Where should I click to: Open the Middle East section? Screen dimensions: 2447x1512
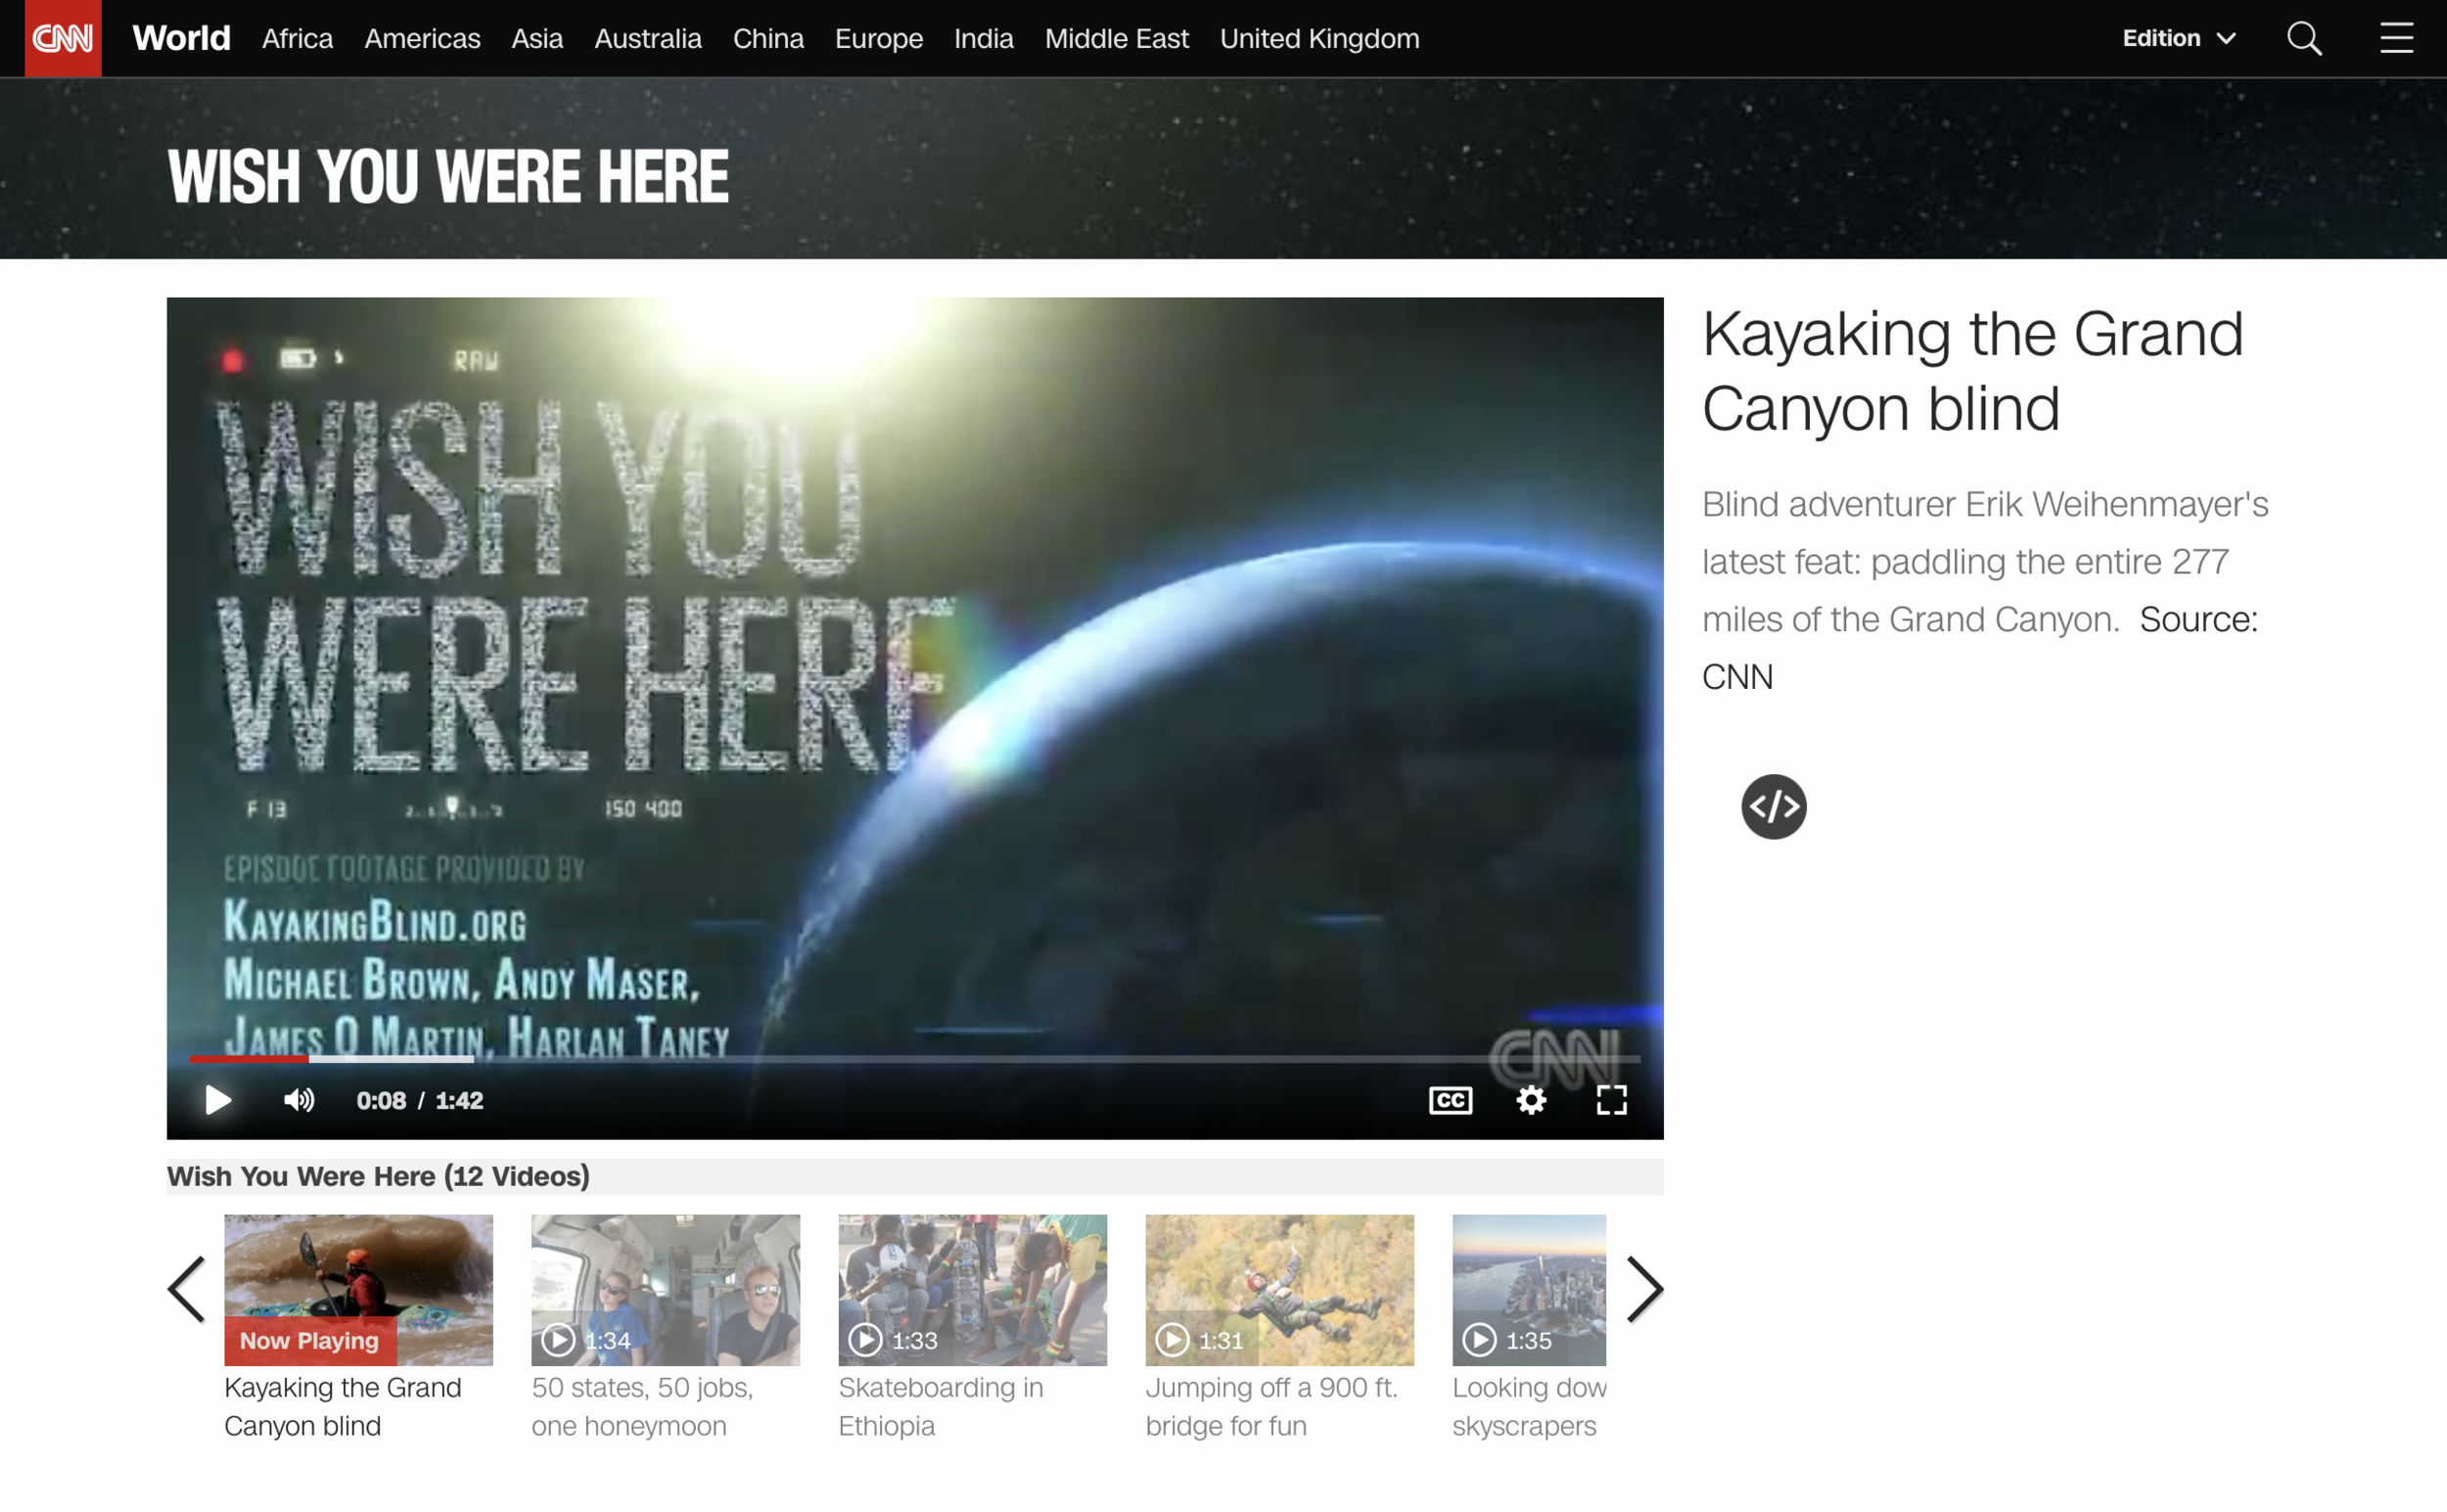coord(1116,38)
